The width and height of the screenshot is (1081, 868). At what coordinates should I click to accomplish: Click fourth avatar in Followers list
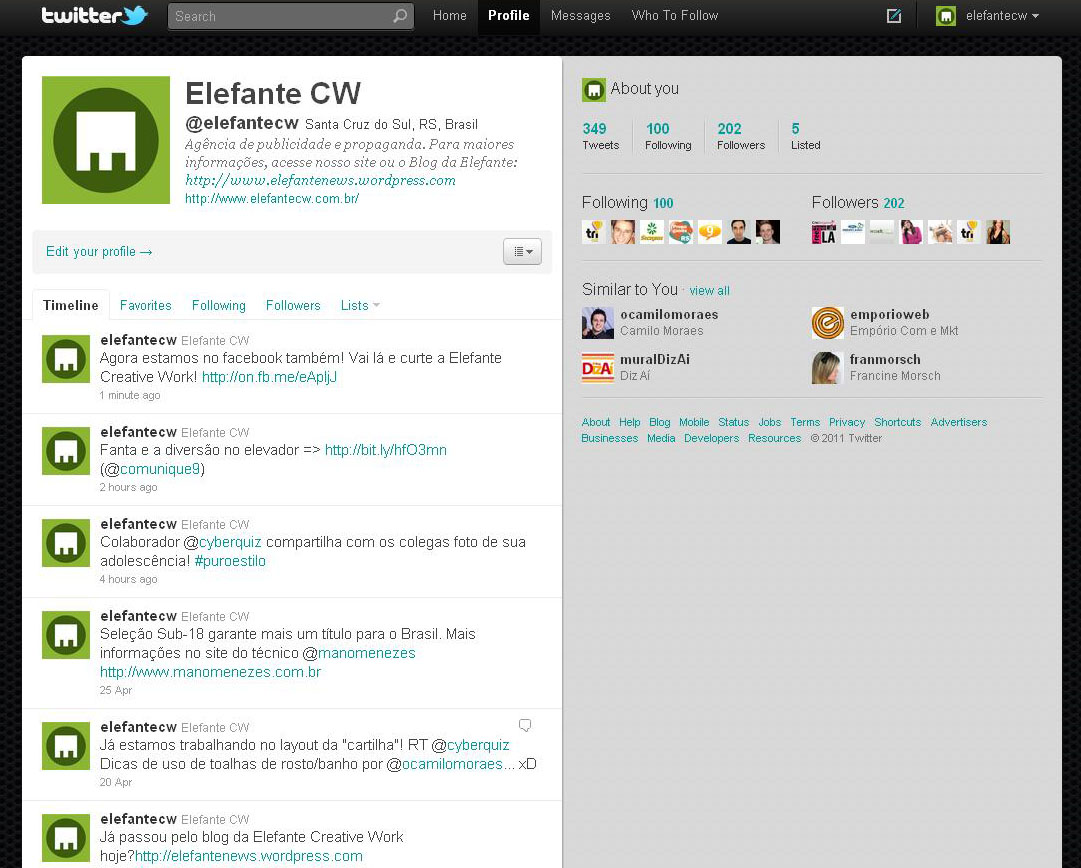pyautogui.click(x=911, y=232)
